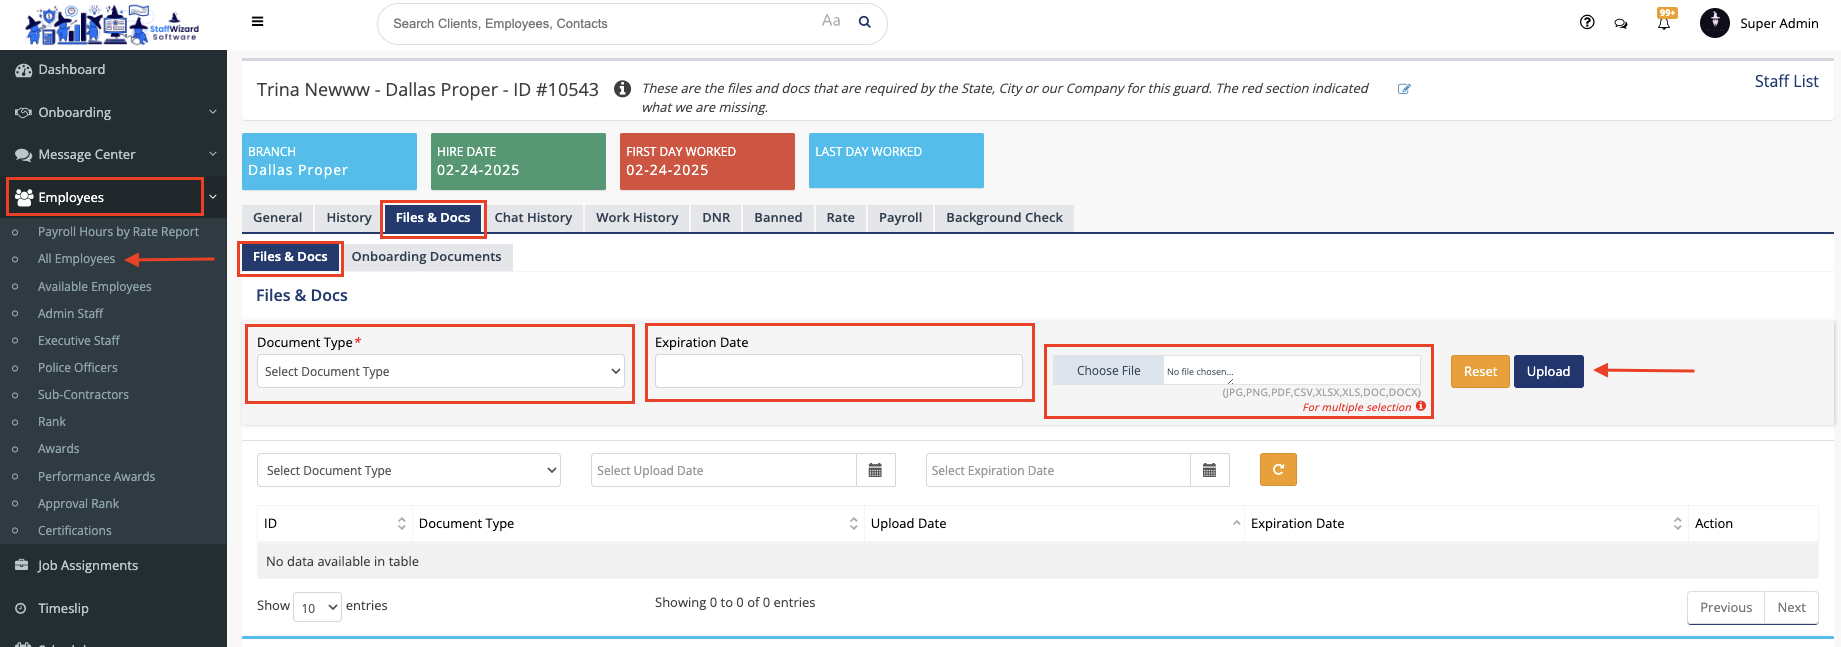Change the Show entries count dropdown
The width and height of the screenshot is (1841, 647).
(317, 607)
